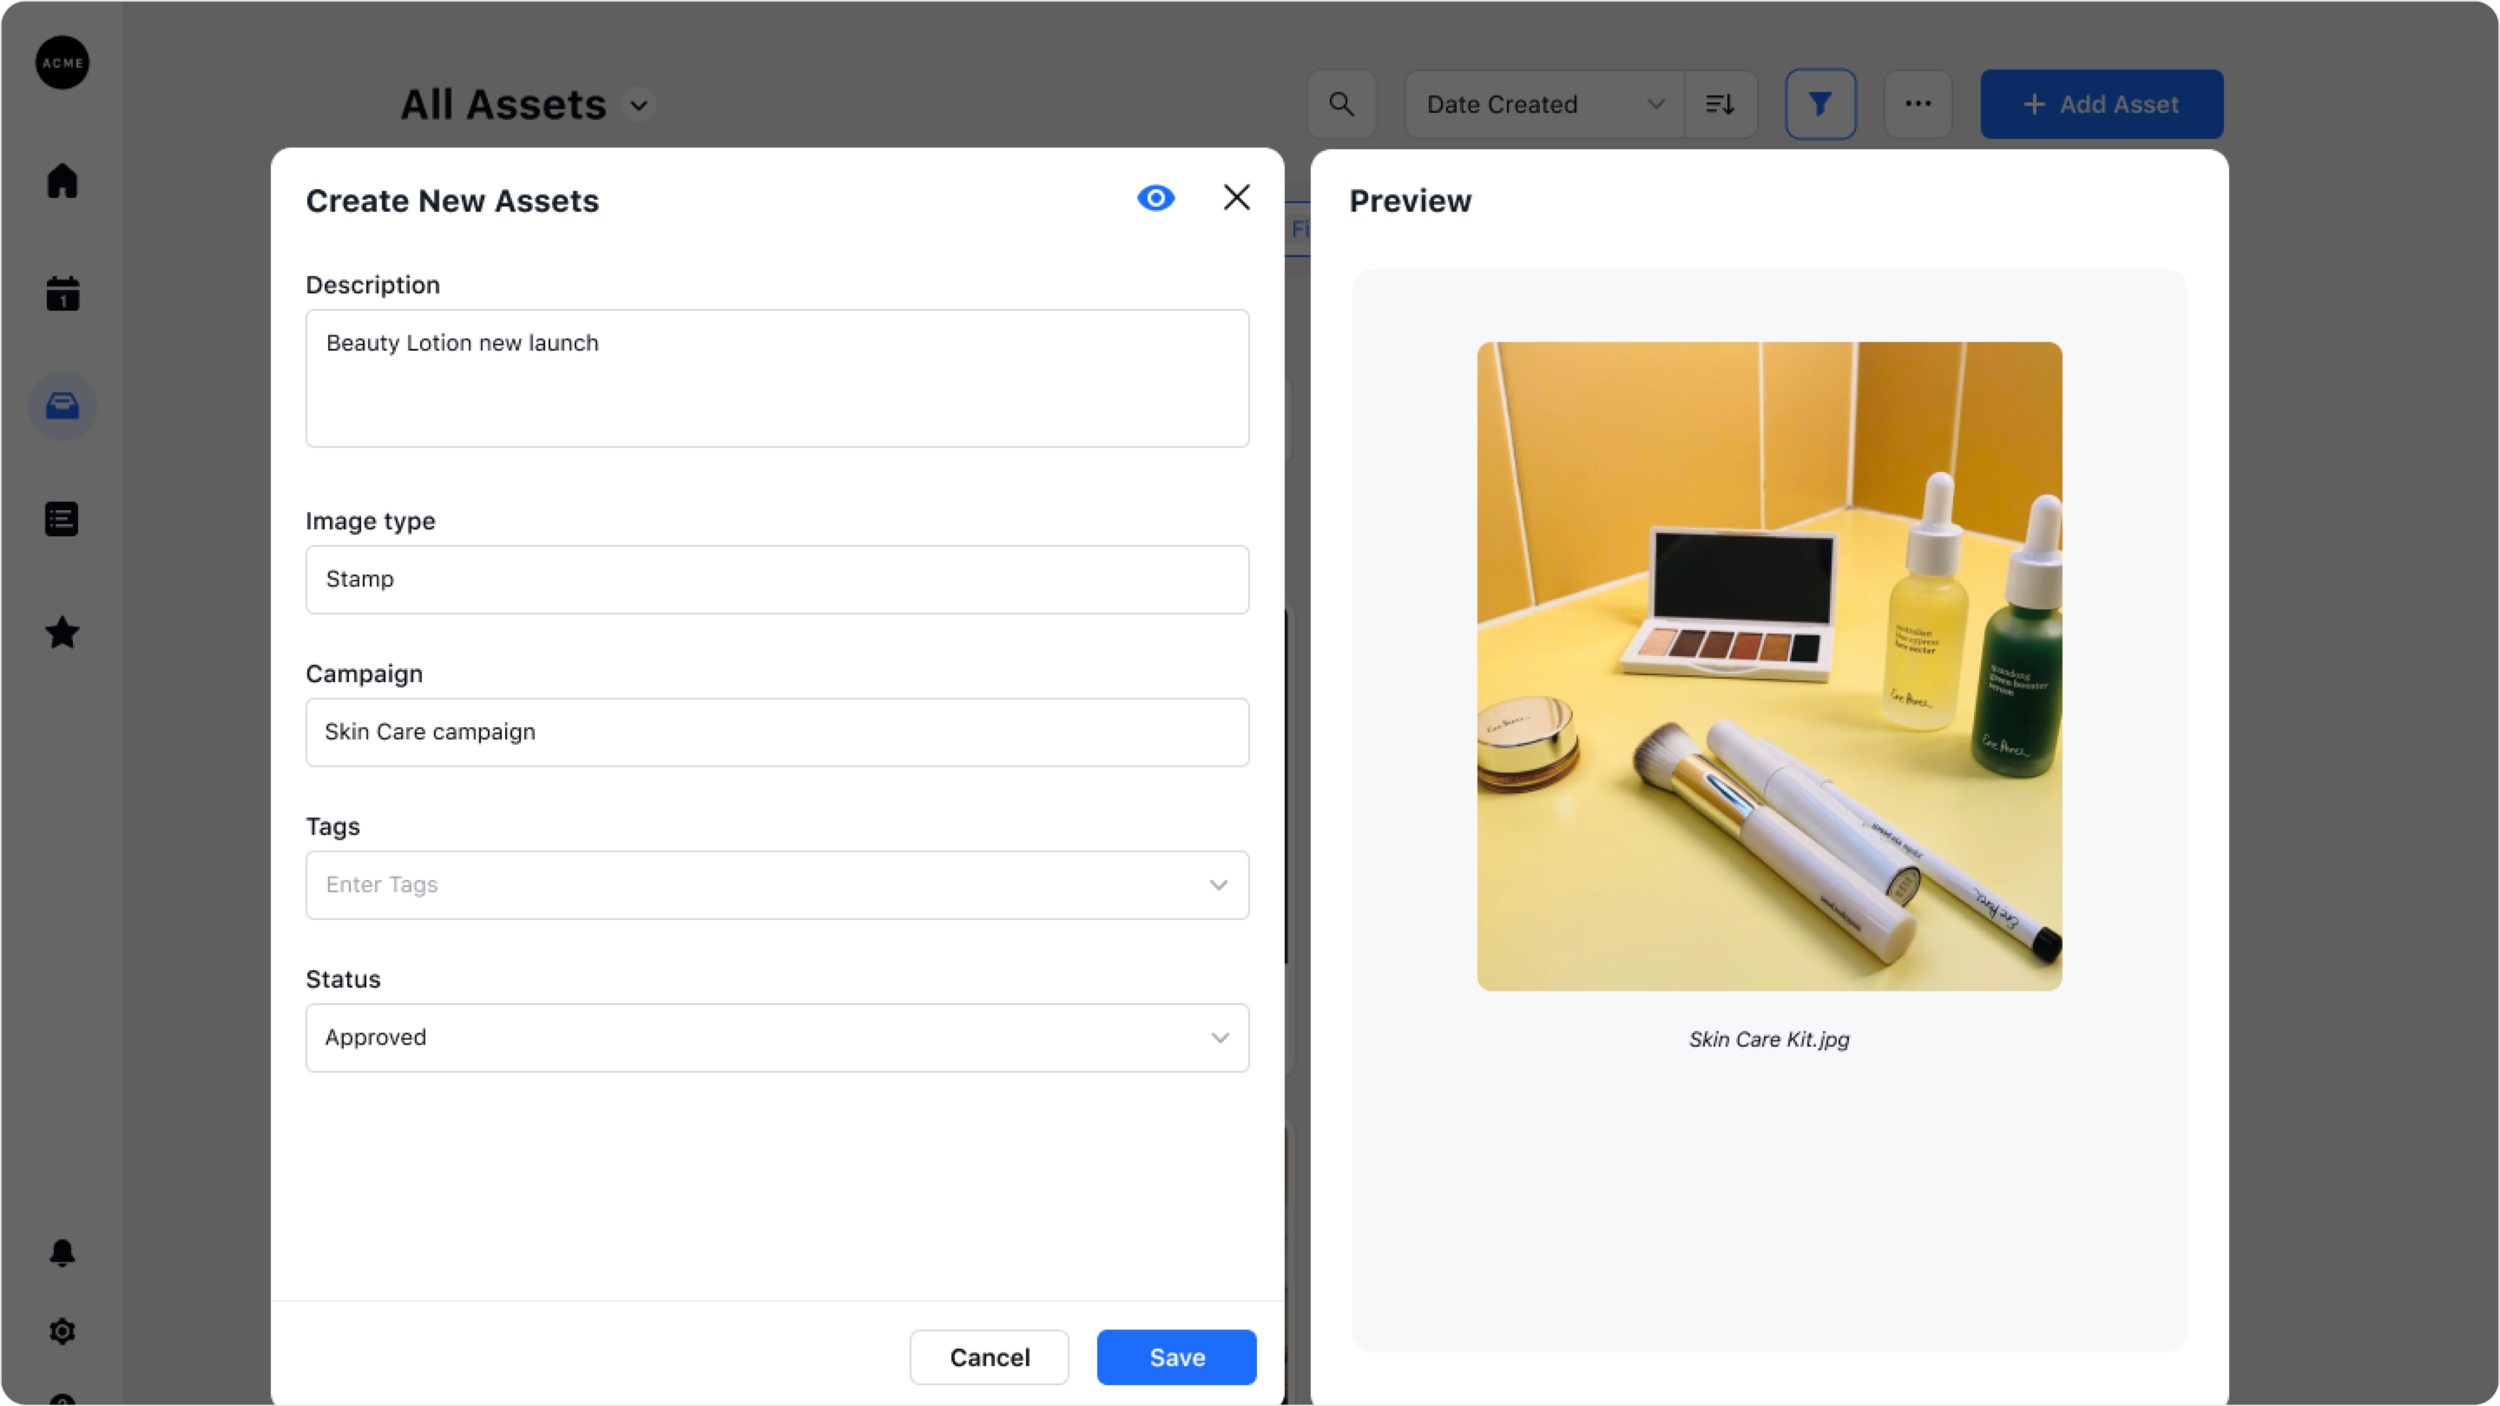Viewport: 2500px width, 1406px height.
Task: Click the Campaign input field
Action: [777, 733]
